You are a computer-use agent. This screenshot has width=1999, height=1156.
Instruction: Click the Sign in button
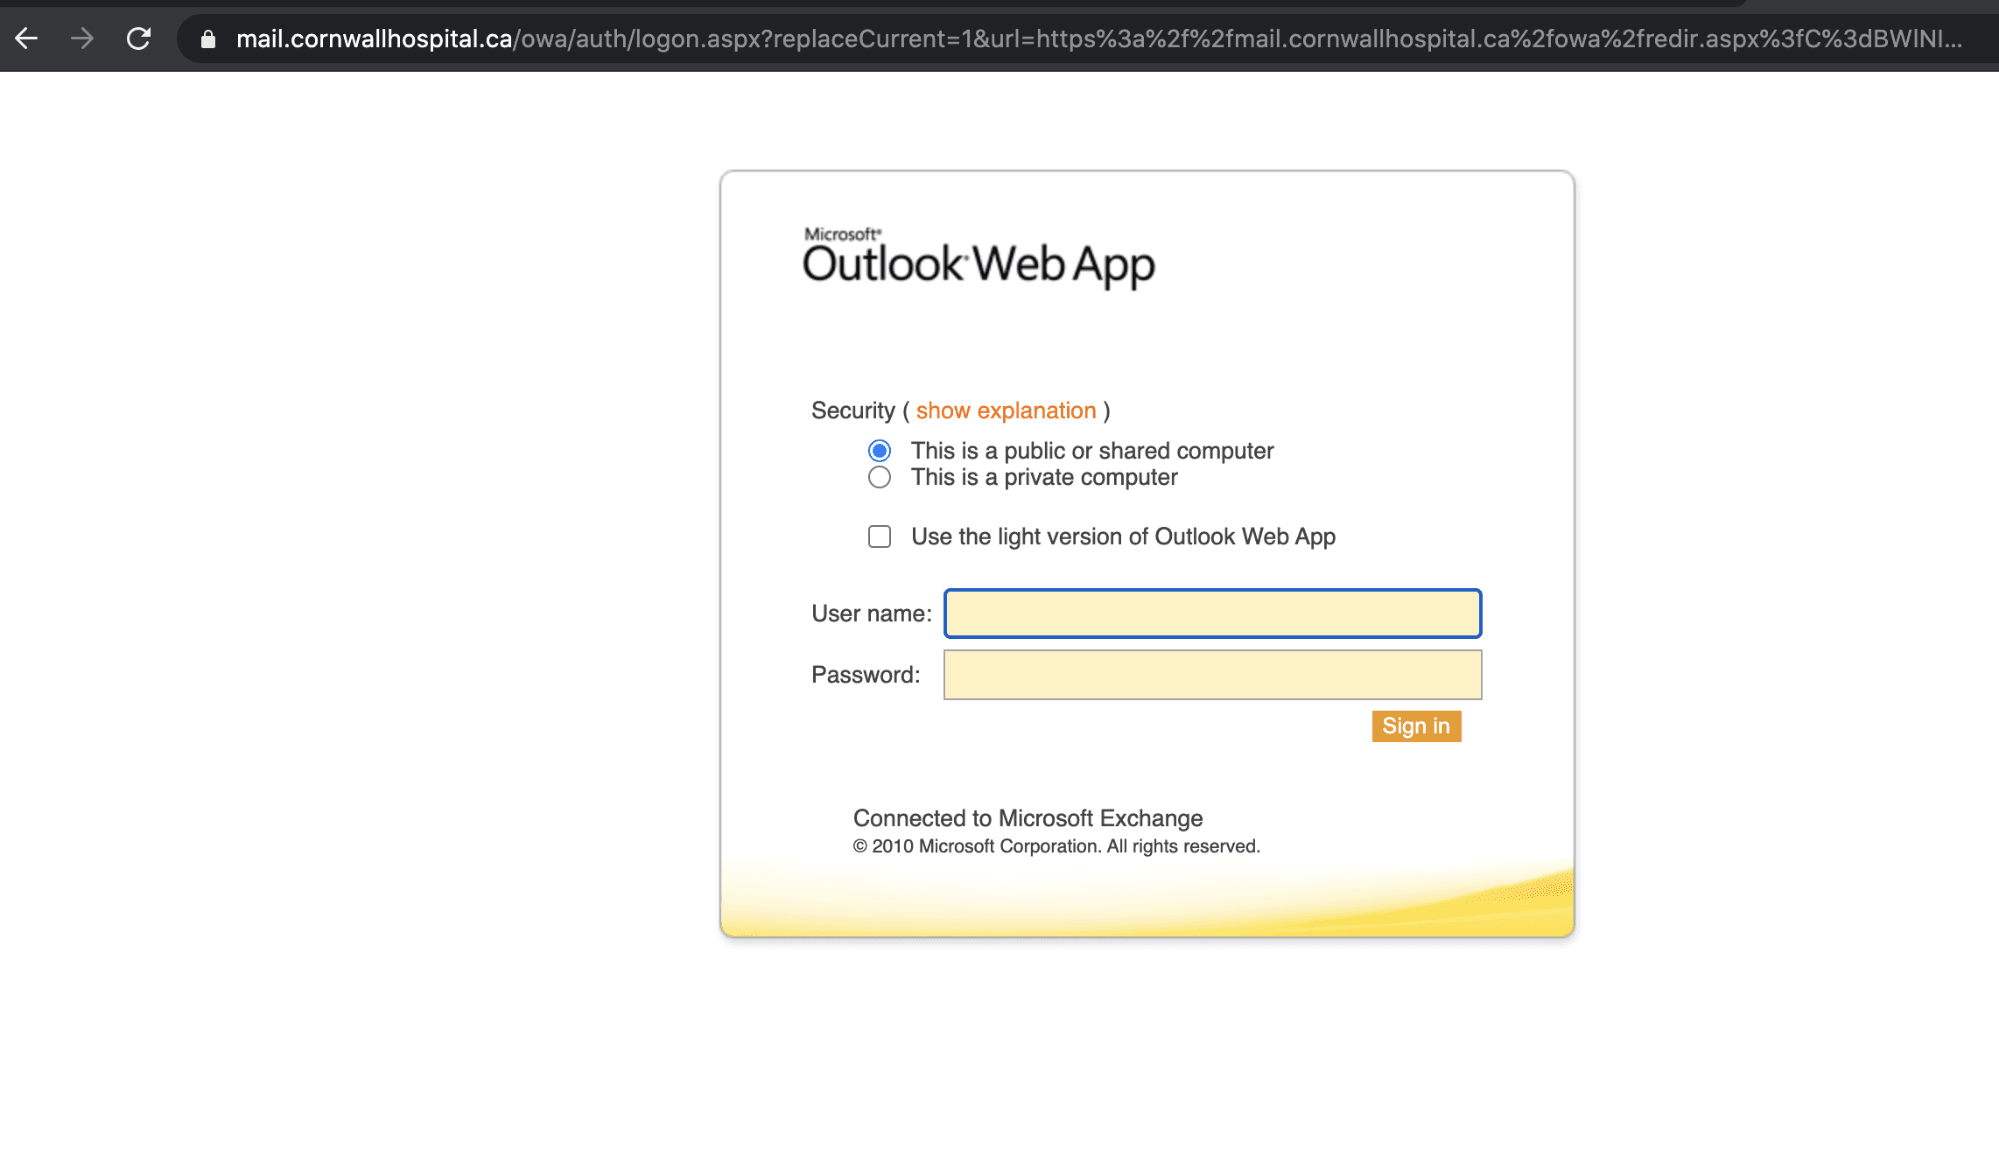click(1416, 727)
